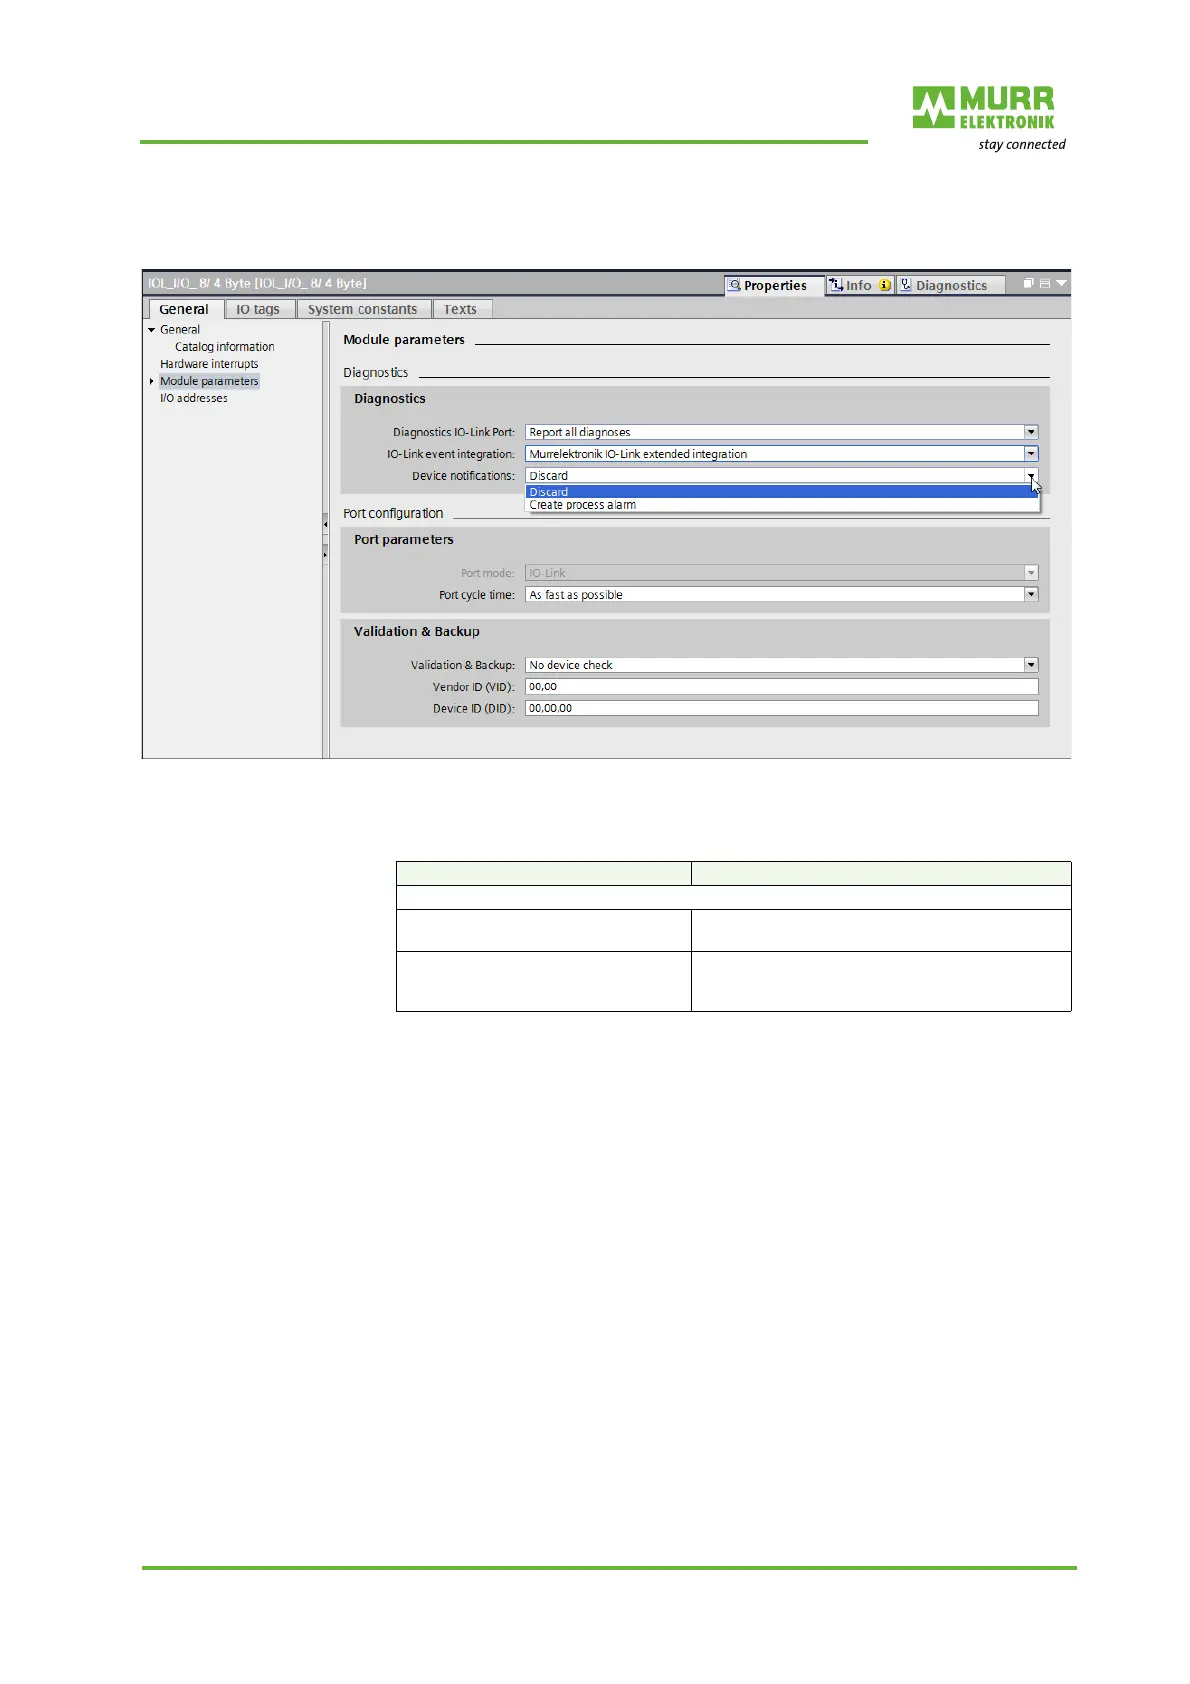Click the 'Module parameters' section heading
Image resolution: width=1190 pixels, height=1684 pixels.
404,340
